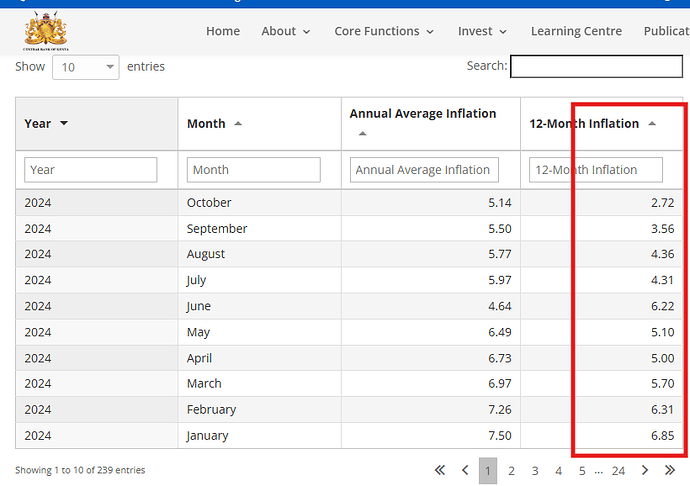The image size is (690, 486).
Task: Click the table Search input box
Action: [x=596, y=67]
